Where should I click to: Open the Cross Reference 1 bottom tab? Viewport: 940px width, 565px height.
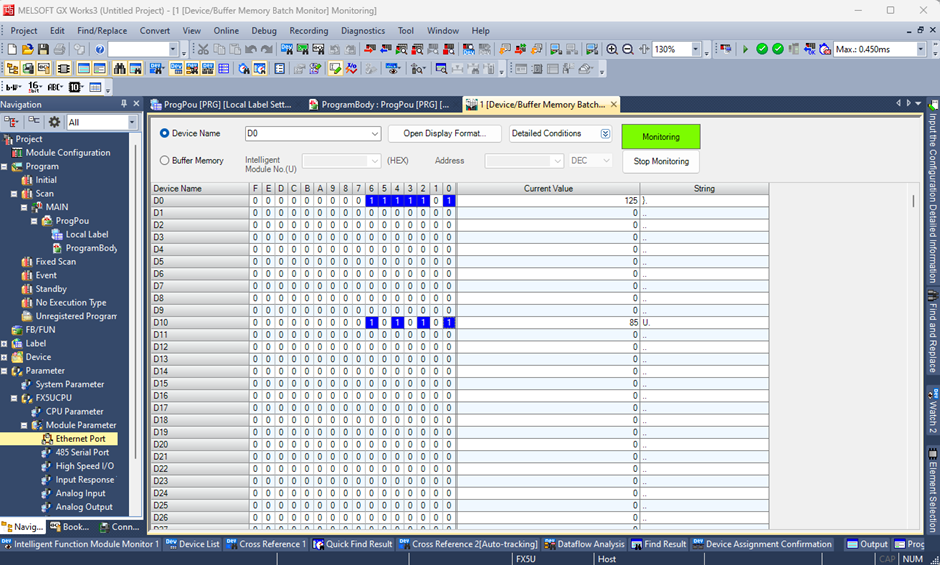point(266,544)
